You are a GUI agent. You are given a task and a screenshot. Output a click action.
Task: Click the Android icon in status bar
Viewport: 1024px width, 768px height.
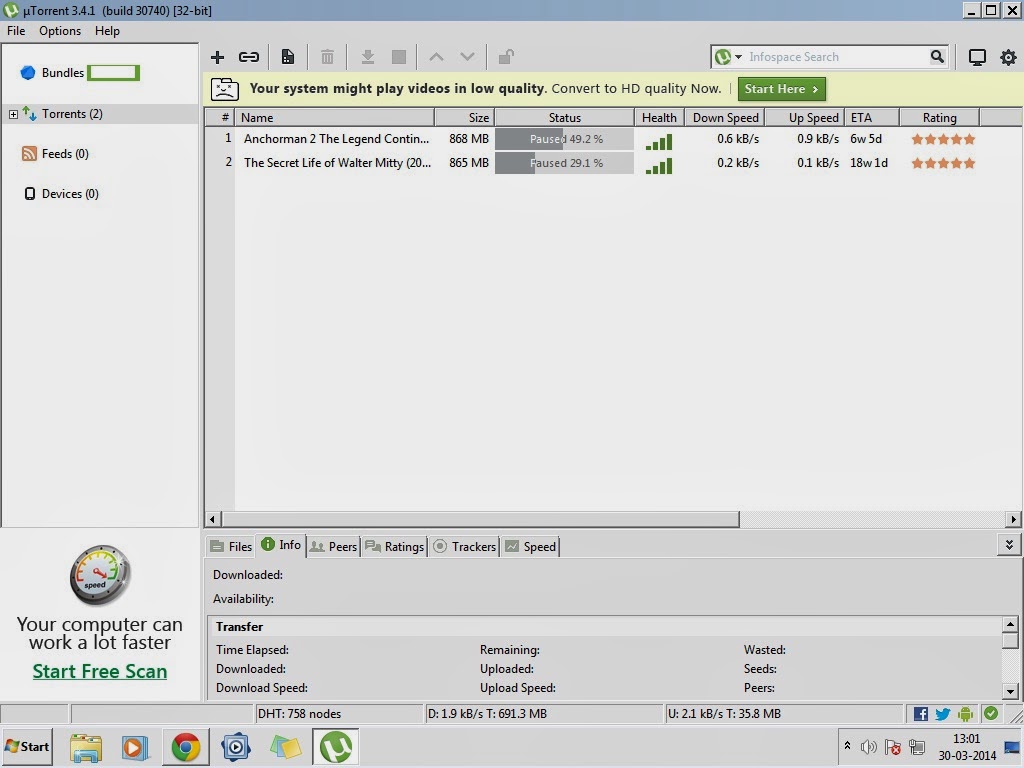(x=964, y=713)
